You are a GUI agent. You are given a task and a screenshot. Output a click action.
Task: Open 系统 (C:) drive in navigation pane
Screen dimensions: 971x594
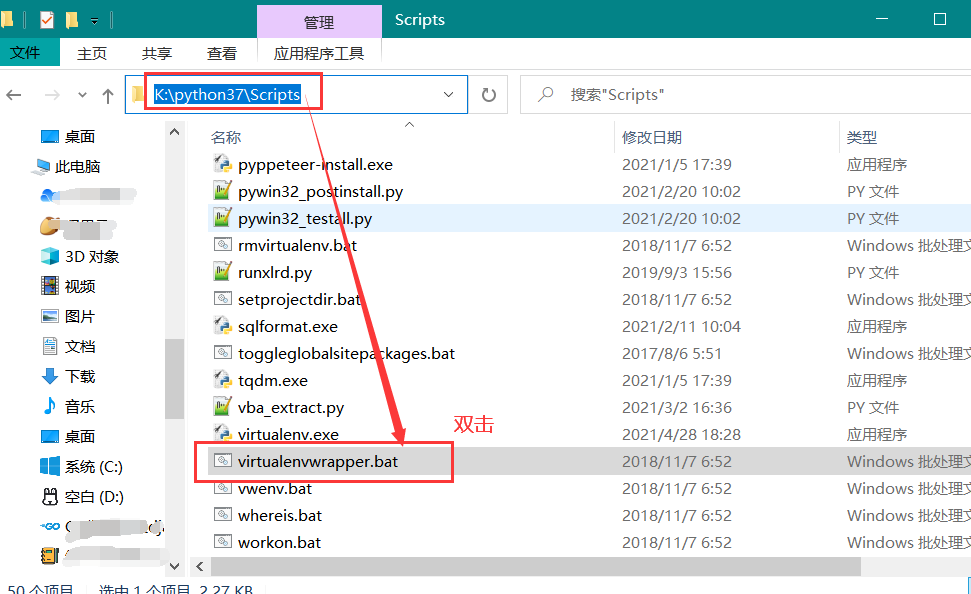[94, 466]
